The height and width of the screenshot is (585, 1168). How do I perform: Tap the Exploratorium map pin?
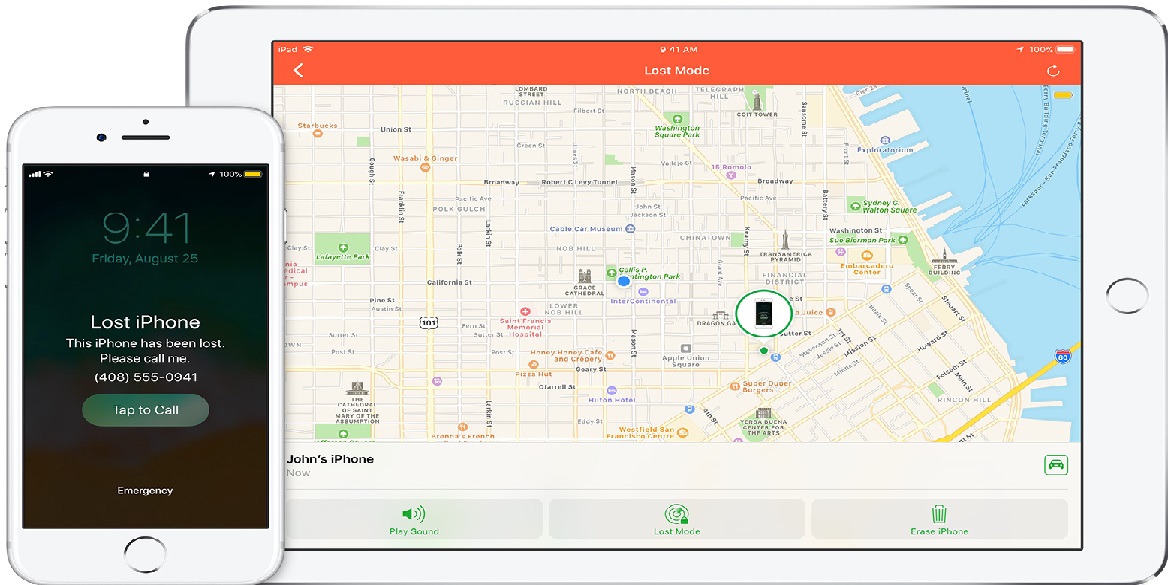884,140
